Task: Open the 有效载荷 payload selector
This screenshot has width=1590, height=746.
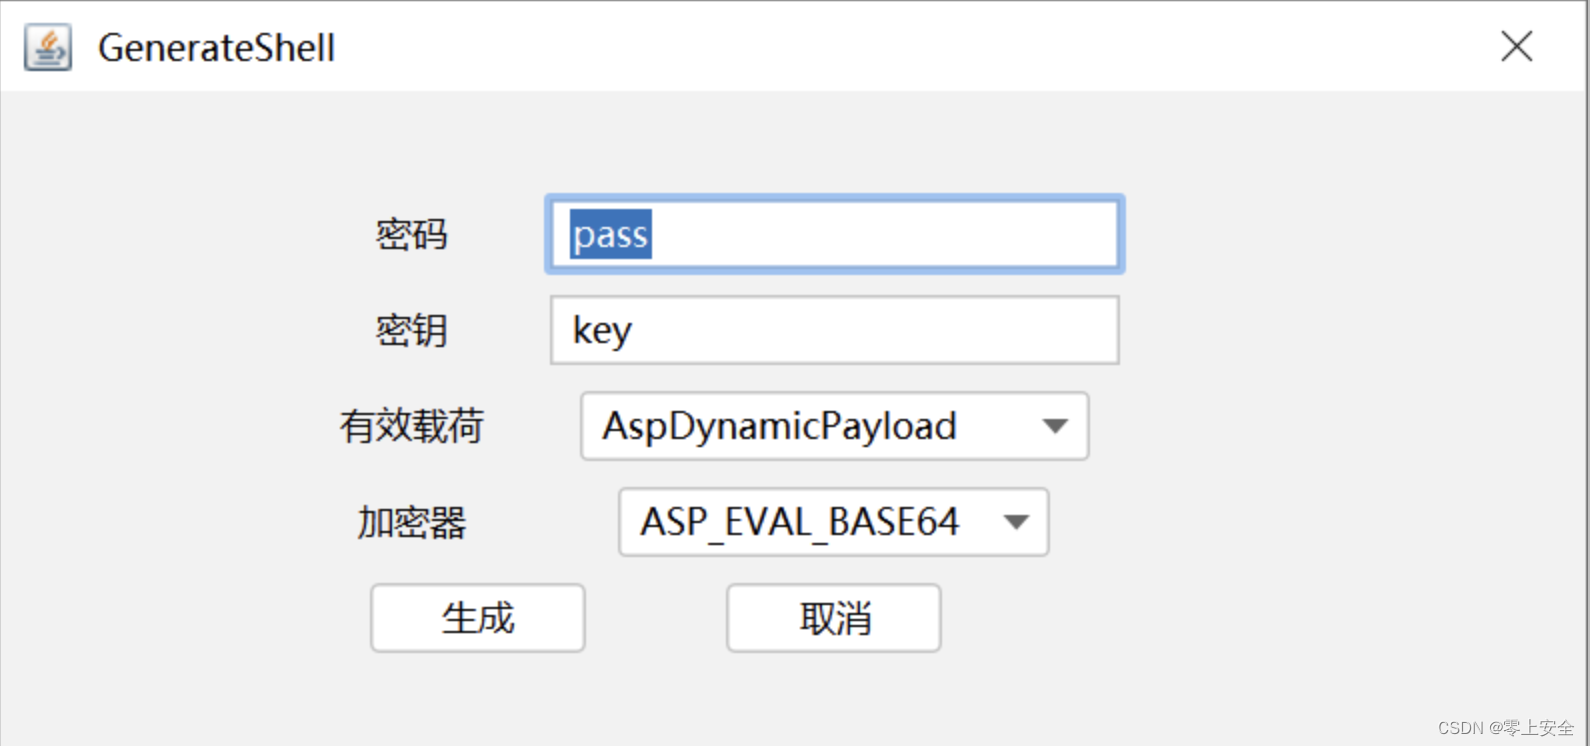Action: [833, 426]
